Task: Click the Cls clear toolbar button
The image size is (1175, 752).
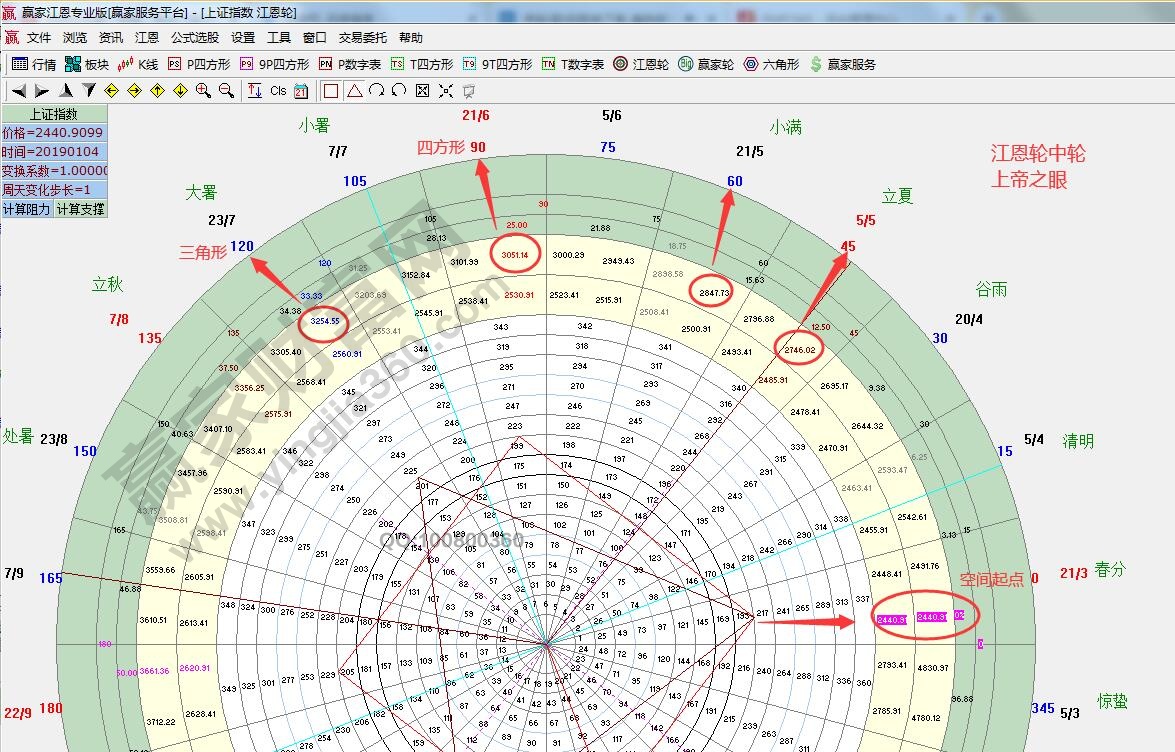Action: [278, 91]
